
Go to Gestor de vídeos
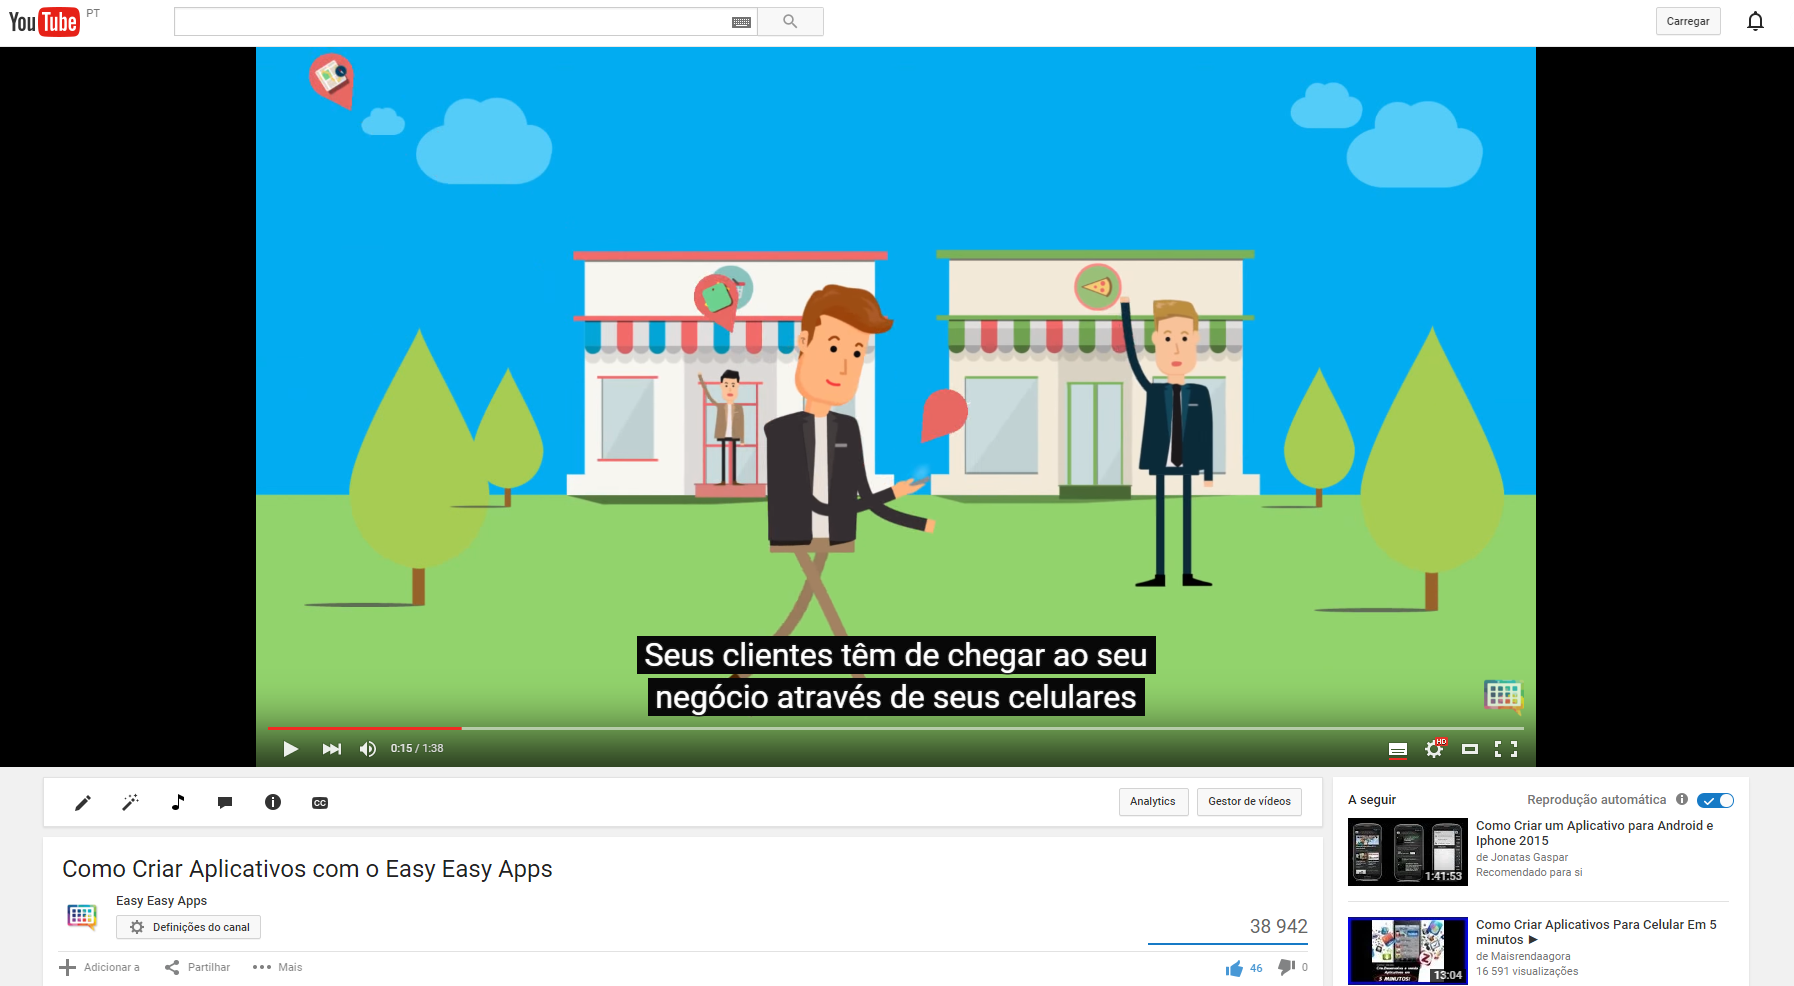coord(1249,801)
